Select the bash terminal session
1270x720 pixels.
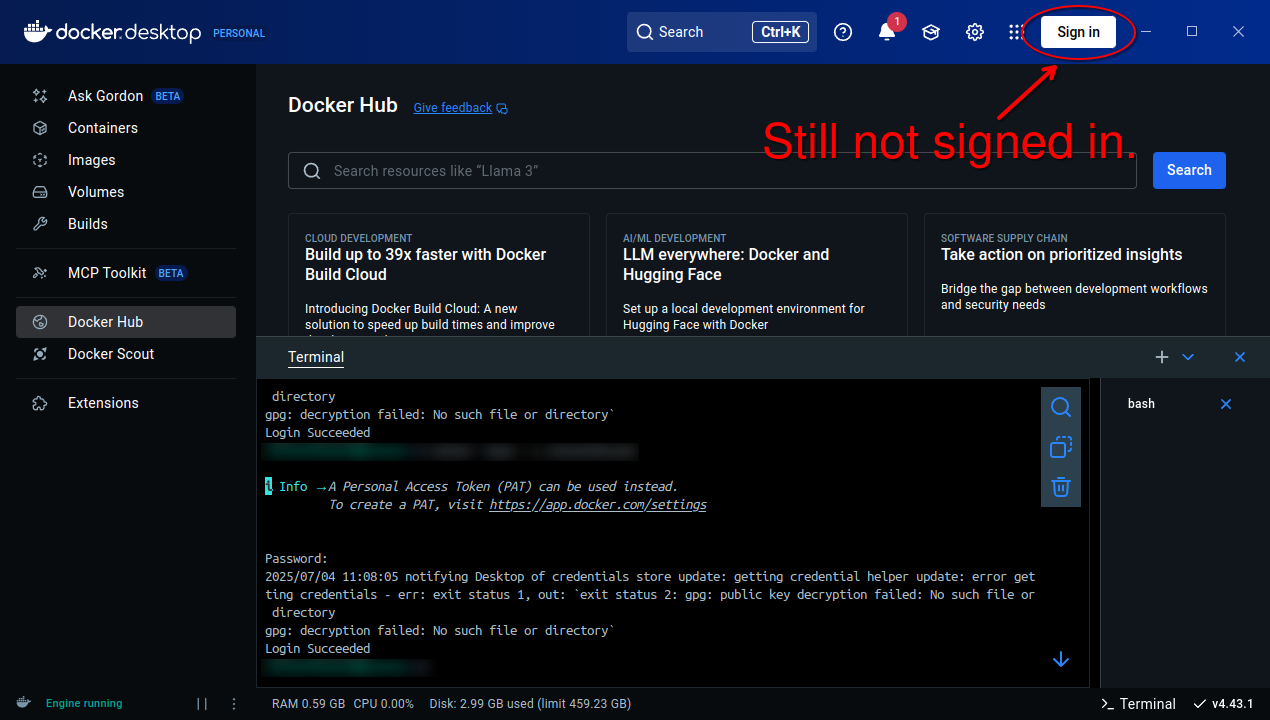pyautogui.click(x=1141, y=404)
